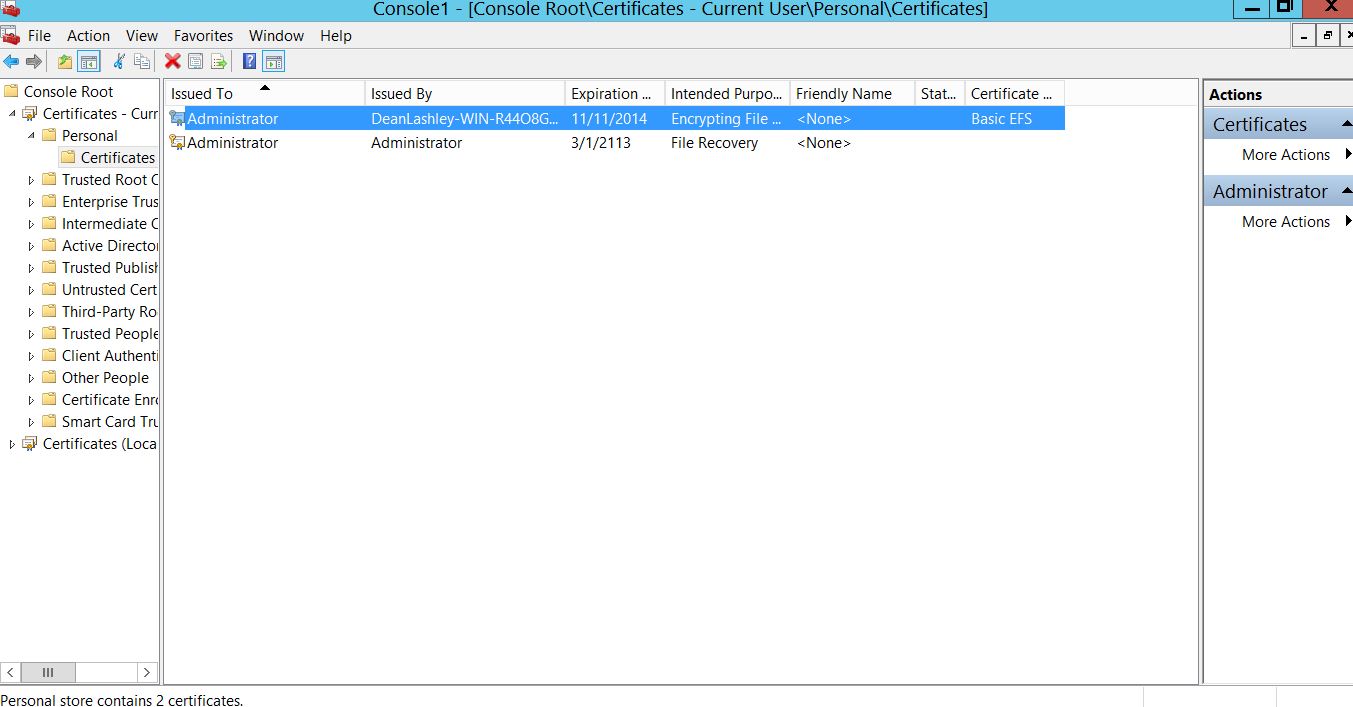Toggle Show/Hide Action Pane toolbar button
Screen dimensions: 1353x707
[x=274, y=62]
